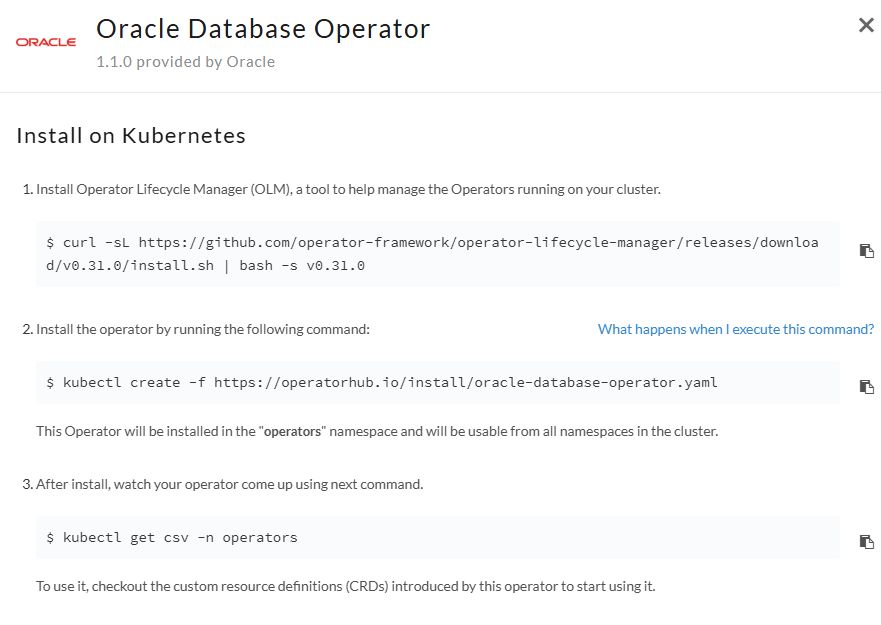Copy the kubectl create command to clipboard
This screenshot has width=881, height=625.
point(866,389)
